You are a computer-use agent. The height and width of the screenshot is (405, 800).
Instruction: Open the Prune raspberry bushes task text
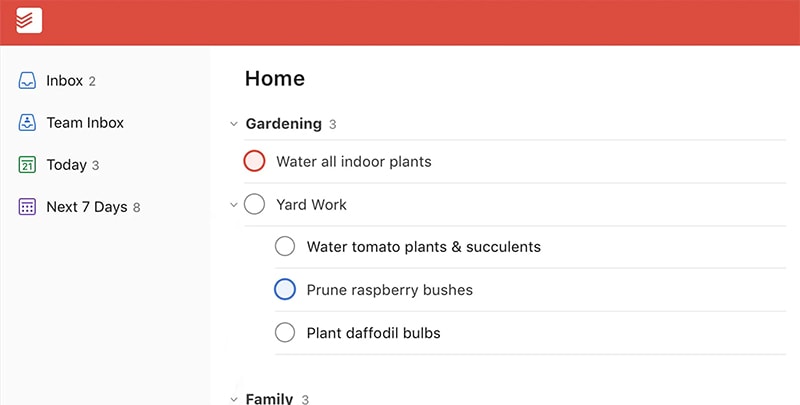[x=390, y=290]
